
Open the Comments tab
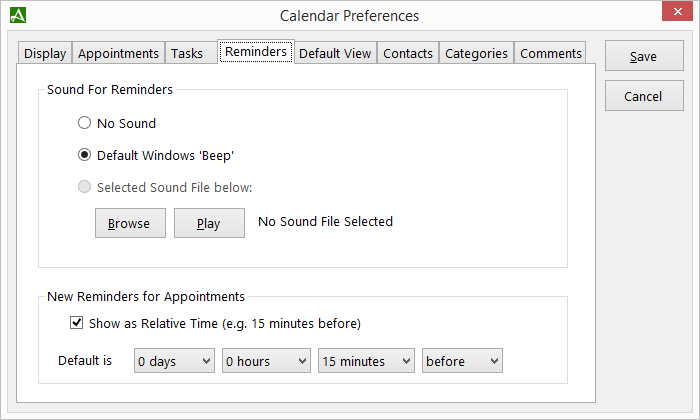pyautogui.click(x=550, y=53)
